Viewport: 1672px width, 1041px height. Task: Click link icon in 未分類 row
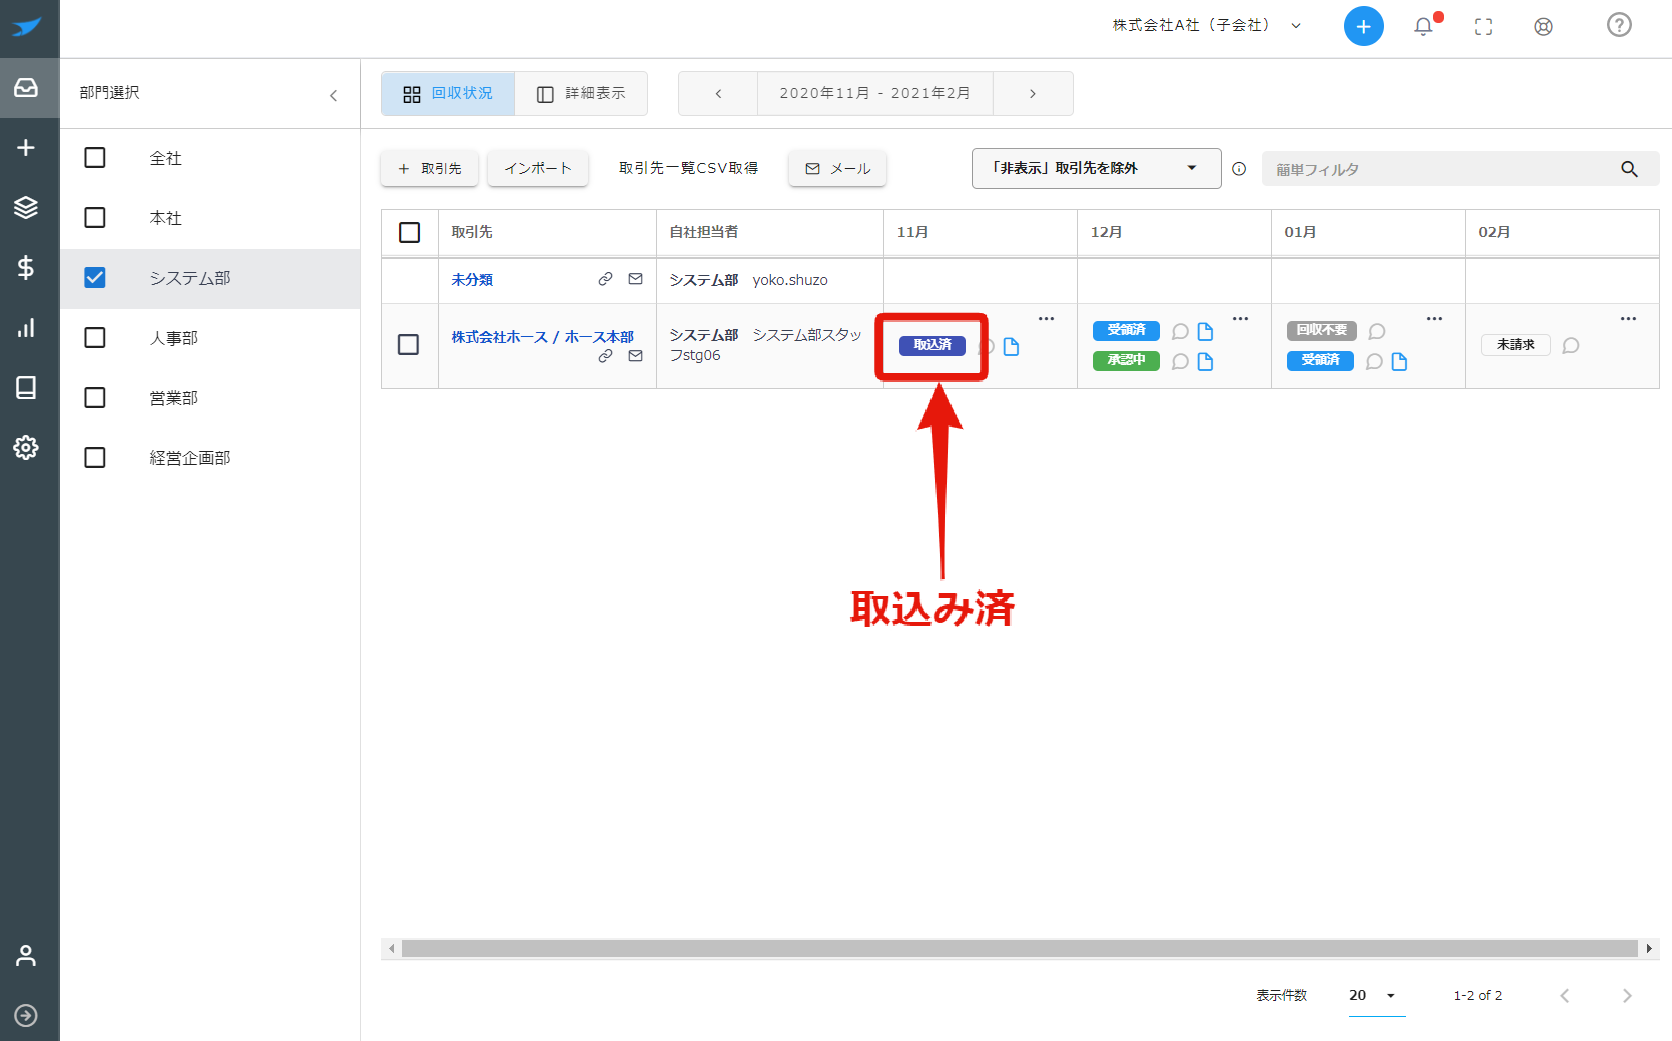[605, 279]
